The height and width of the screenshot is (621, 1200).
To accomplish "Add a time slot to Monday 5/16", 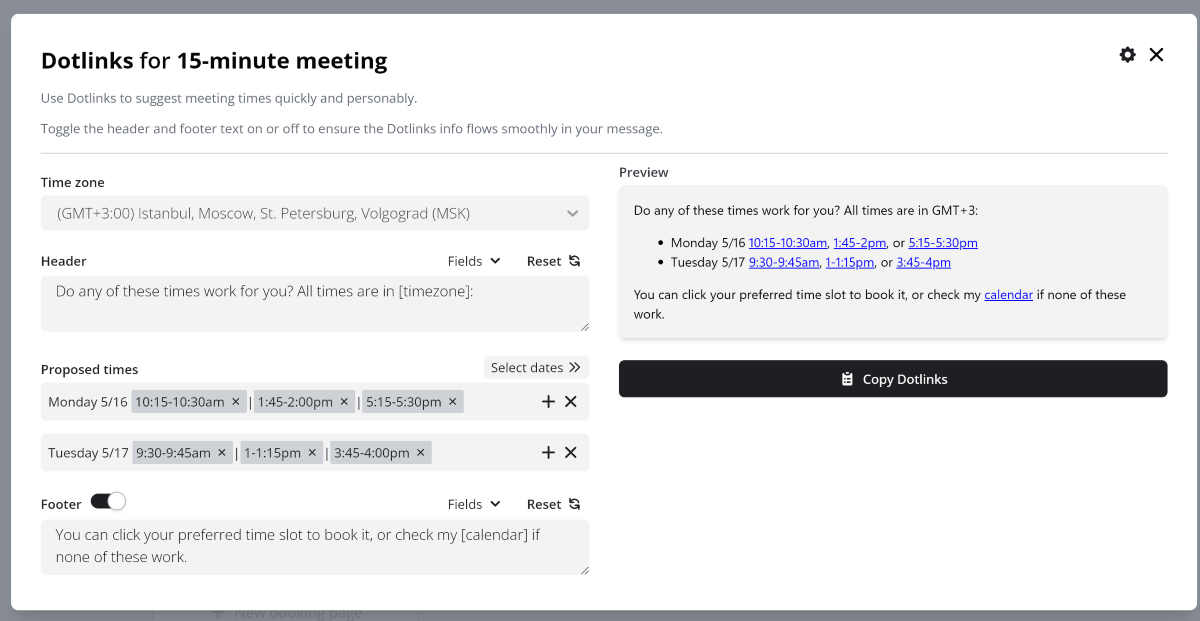I will 548,402.
